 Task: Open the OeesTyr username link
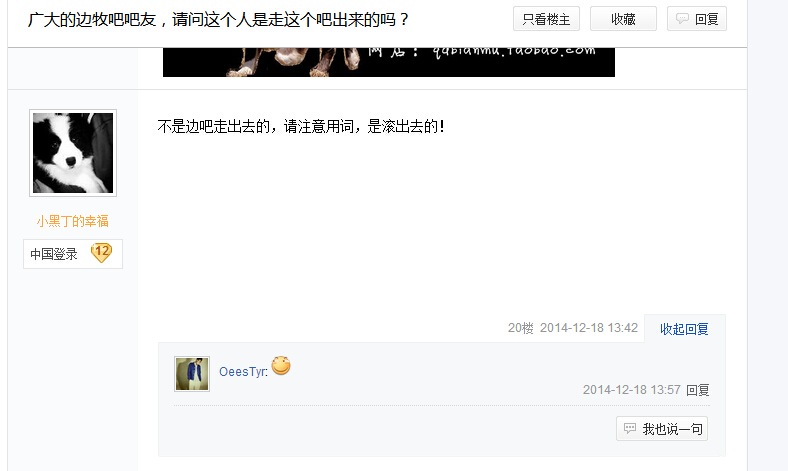click(x=242, y=372)
